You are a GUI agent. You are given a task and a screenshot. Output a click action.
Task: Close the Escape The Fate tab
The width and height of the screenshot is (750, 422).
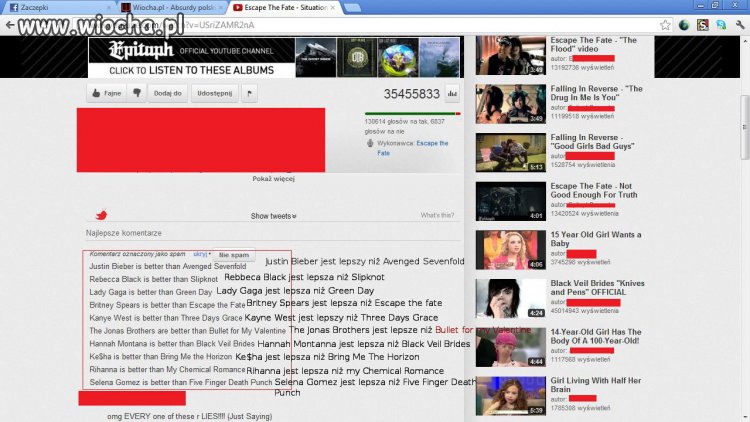click(x=332, y=8)
